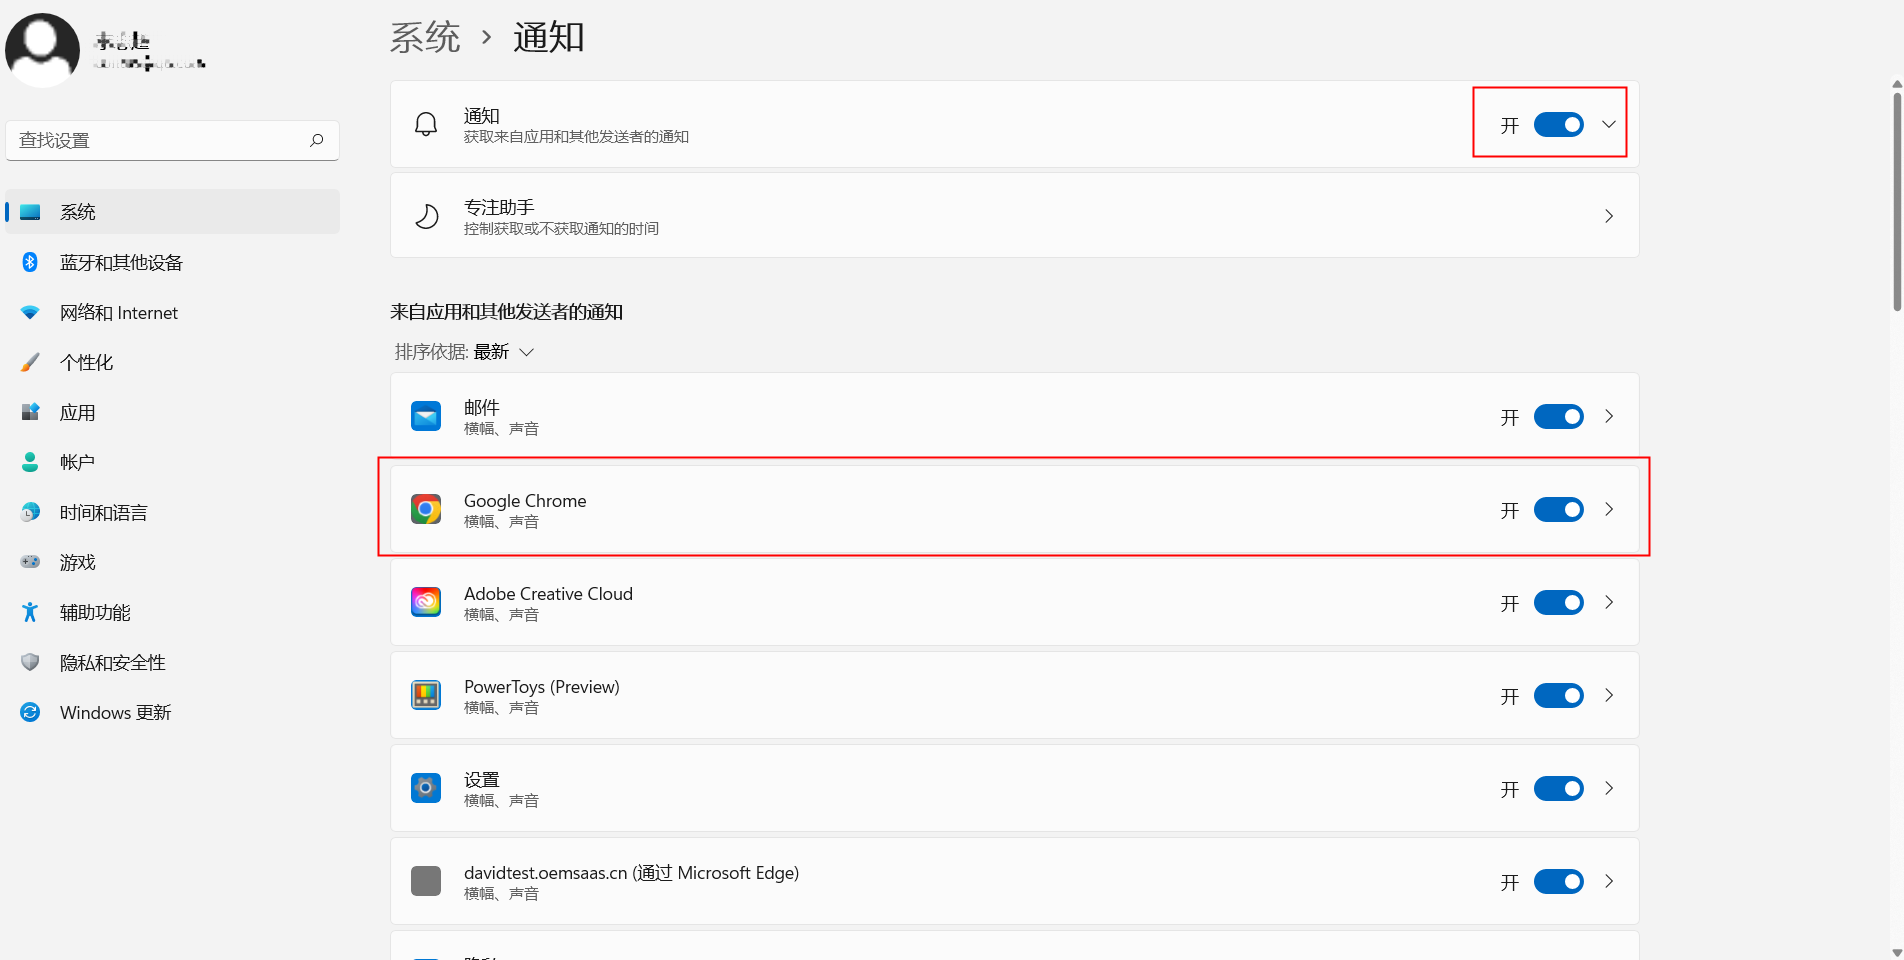Click the user account avatar
The image size is (1904, 960).
point(42,49)
